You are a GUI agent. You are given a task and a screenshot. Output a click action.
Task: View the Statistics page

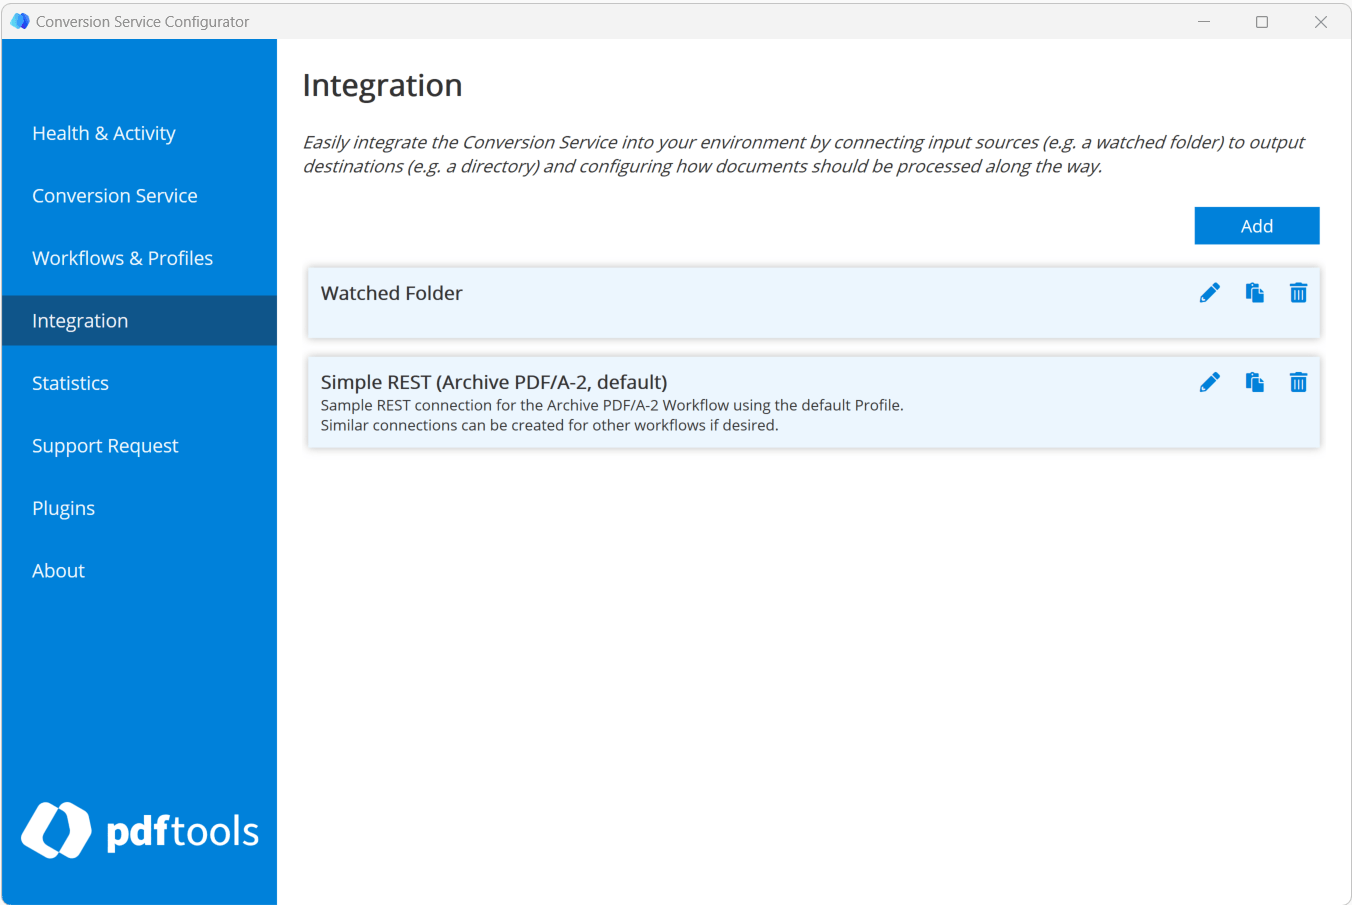[x=70, y=382]
